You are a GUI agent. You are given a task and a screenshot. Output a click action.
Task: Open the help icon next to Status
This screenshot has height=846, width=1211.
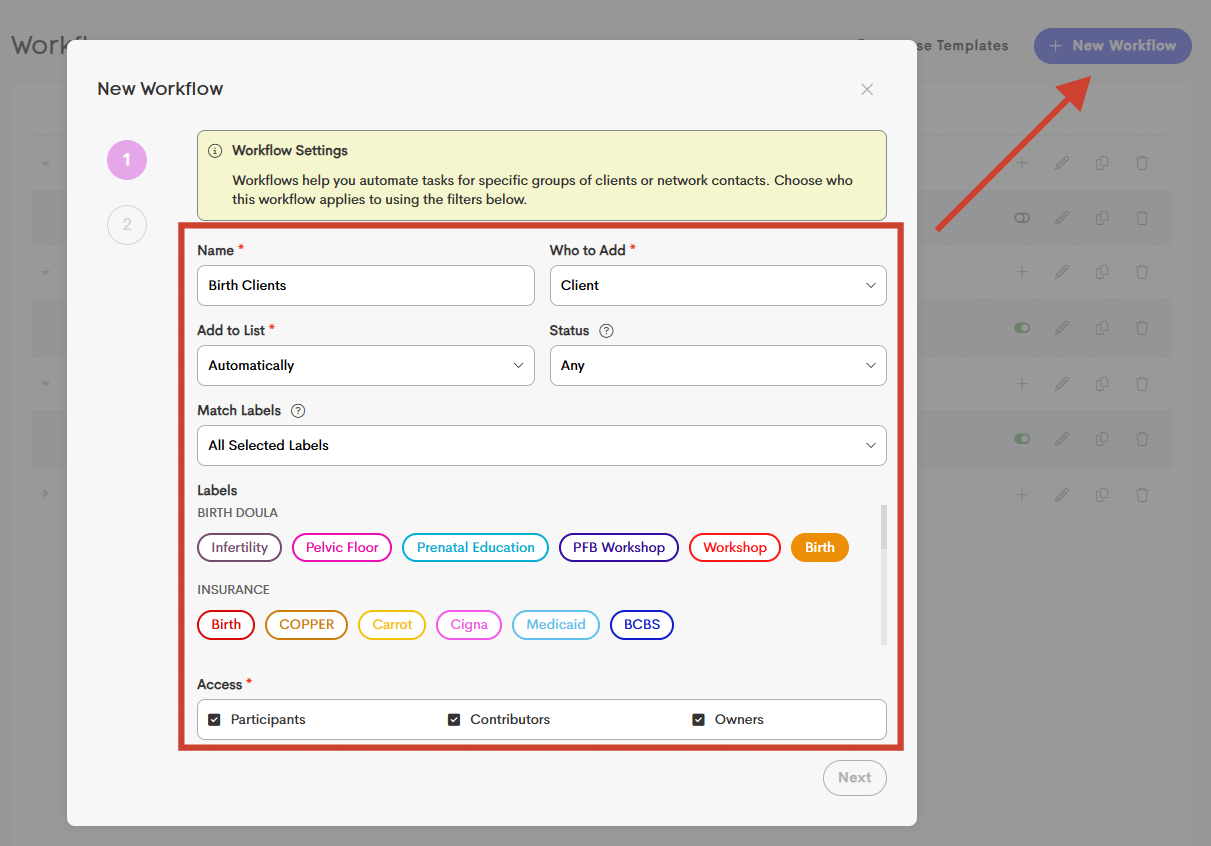coord(606,331)
